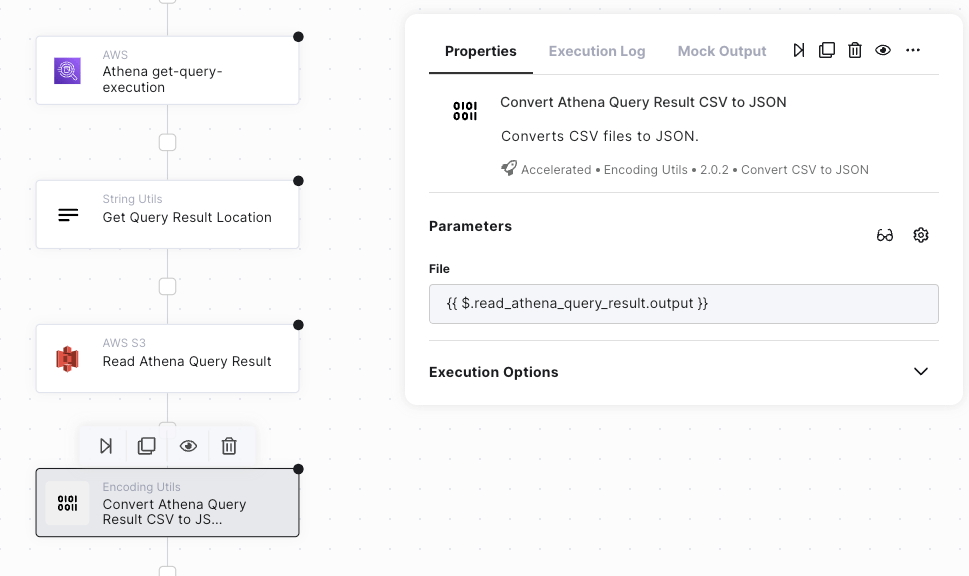Click connector square below Get Query Result Location

[x=168, y=287]
